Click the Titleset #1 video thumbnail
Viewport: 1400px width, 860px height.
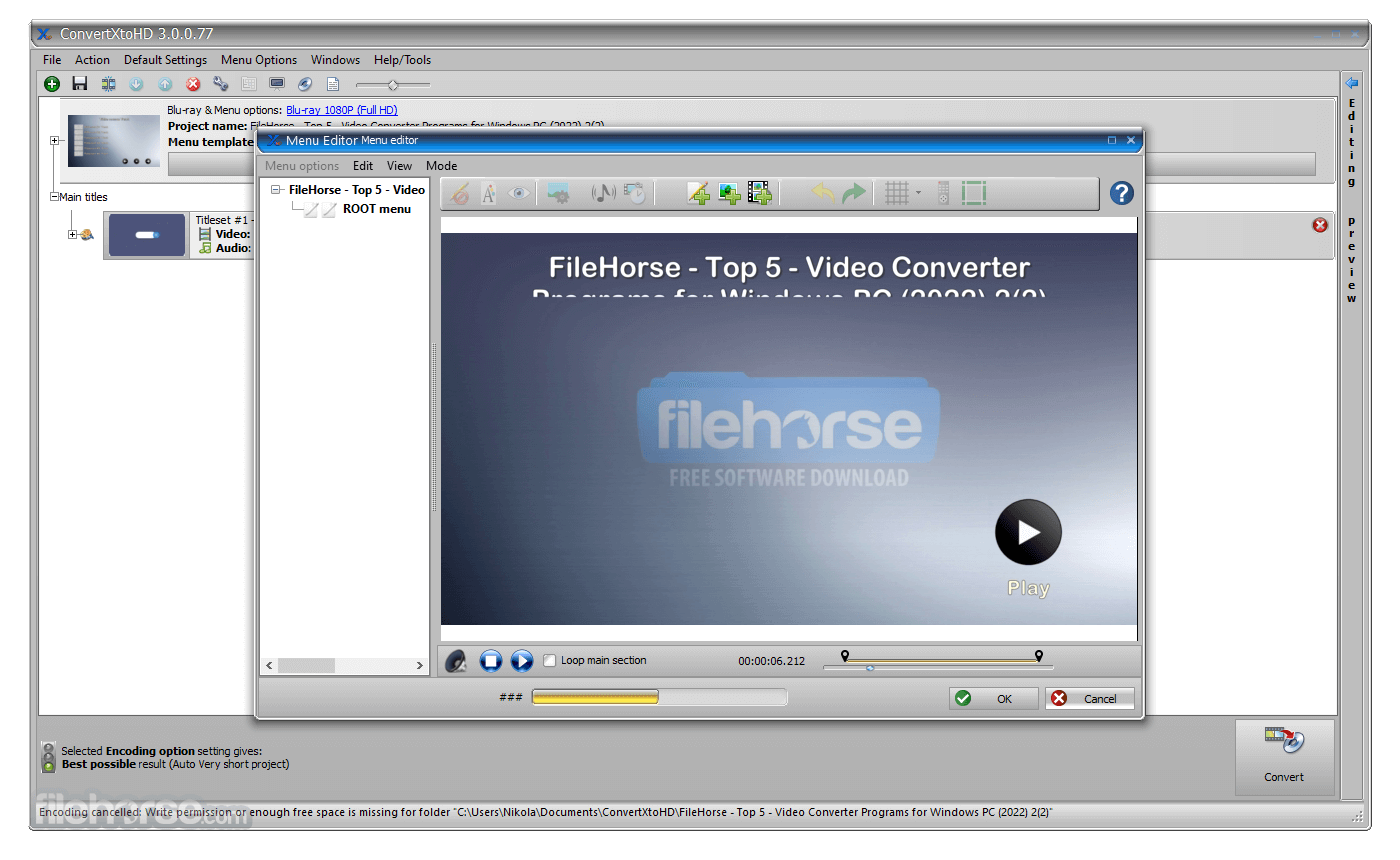pyautogui.click(x=147, y=235)
